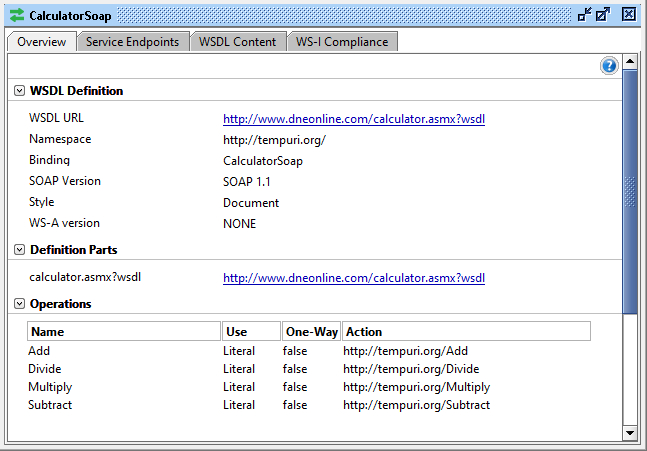Click the Literal value in Add row
The height and width of the screenshot is (451, 647).
pos(239,351)
